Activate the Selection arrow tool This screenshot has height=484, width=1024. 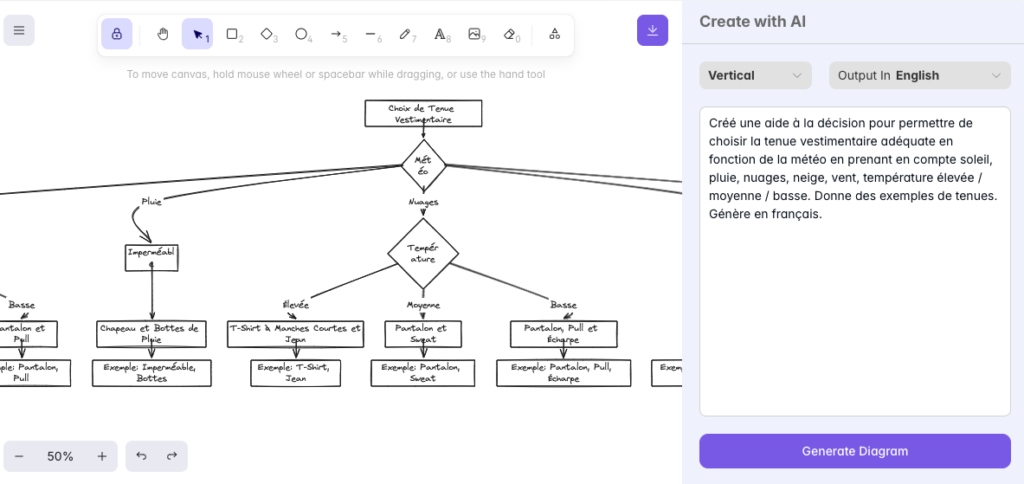(x=198, y=34)
